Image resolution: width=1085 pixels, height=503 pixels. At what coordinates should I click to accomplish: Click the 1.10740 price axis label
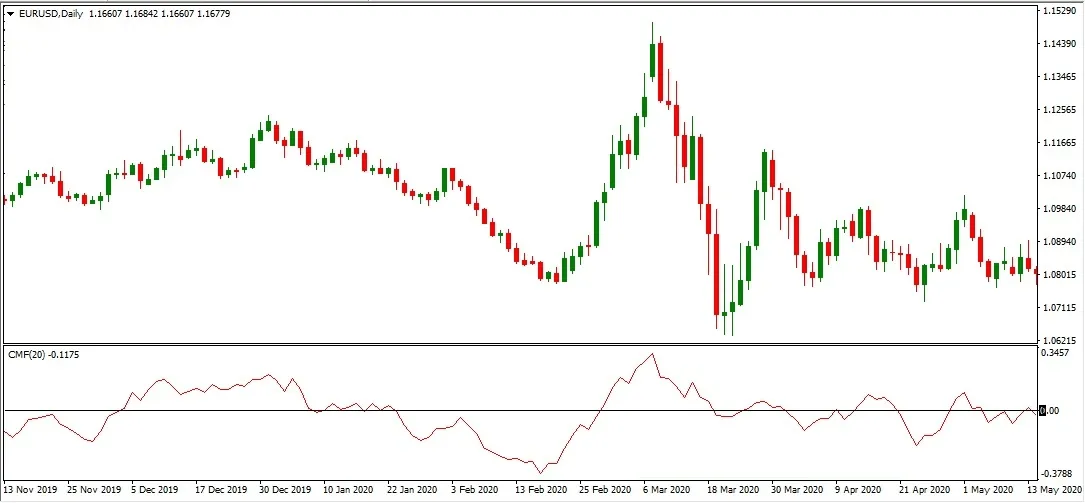[x=1059, y=176]
